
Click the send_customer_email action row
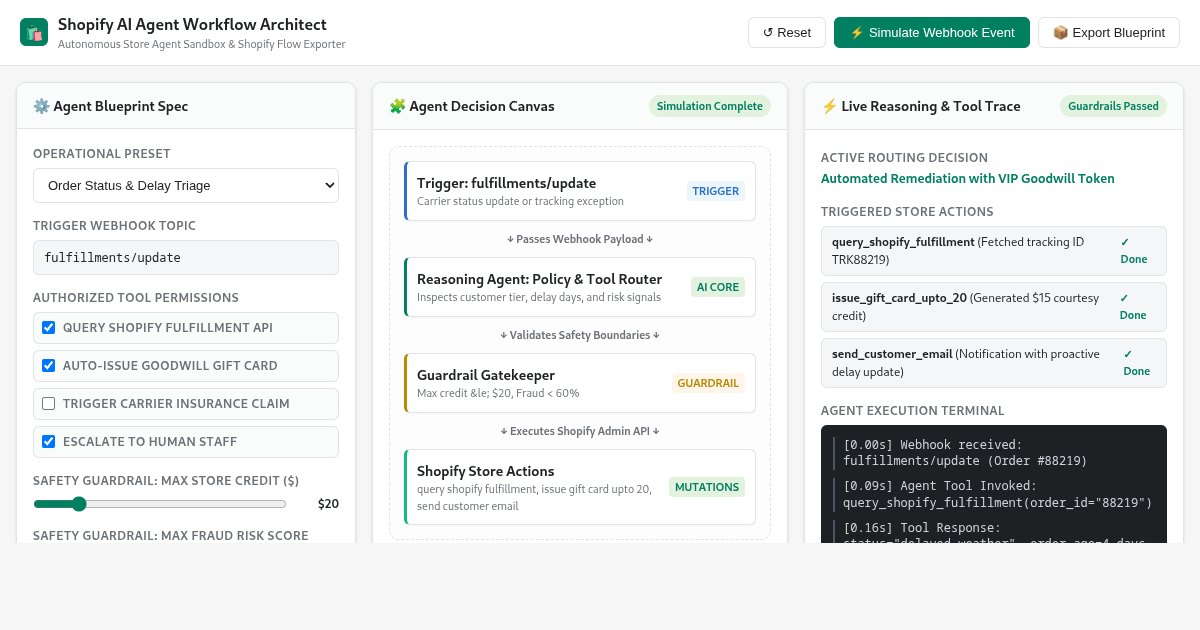[x=994, y=363]
